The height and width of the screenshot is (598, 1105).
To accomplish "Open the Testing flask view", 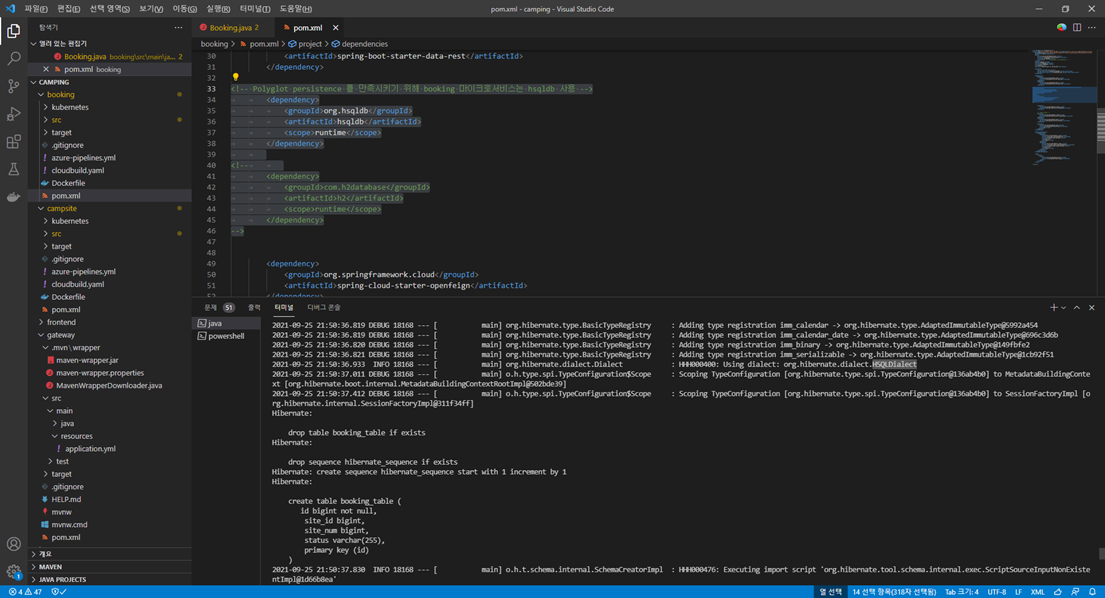I will pyautogui.click(x=13, y=169).
